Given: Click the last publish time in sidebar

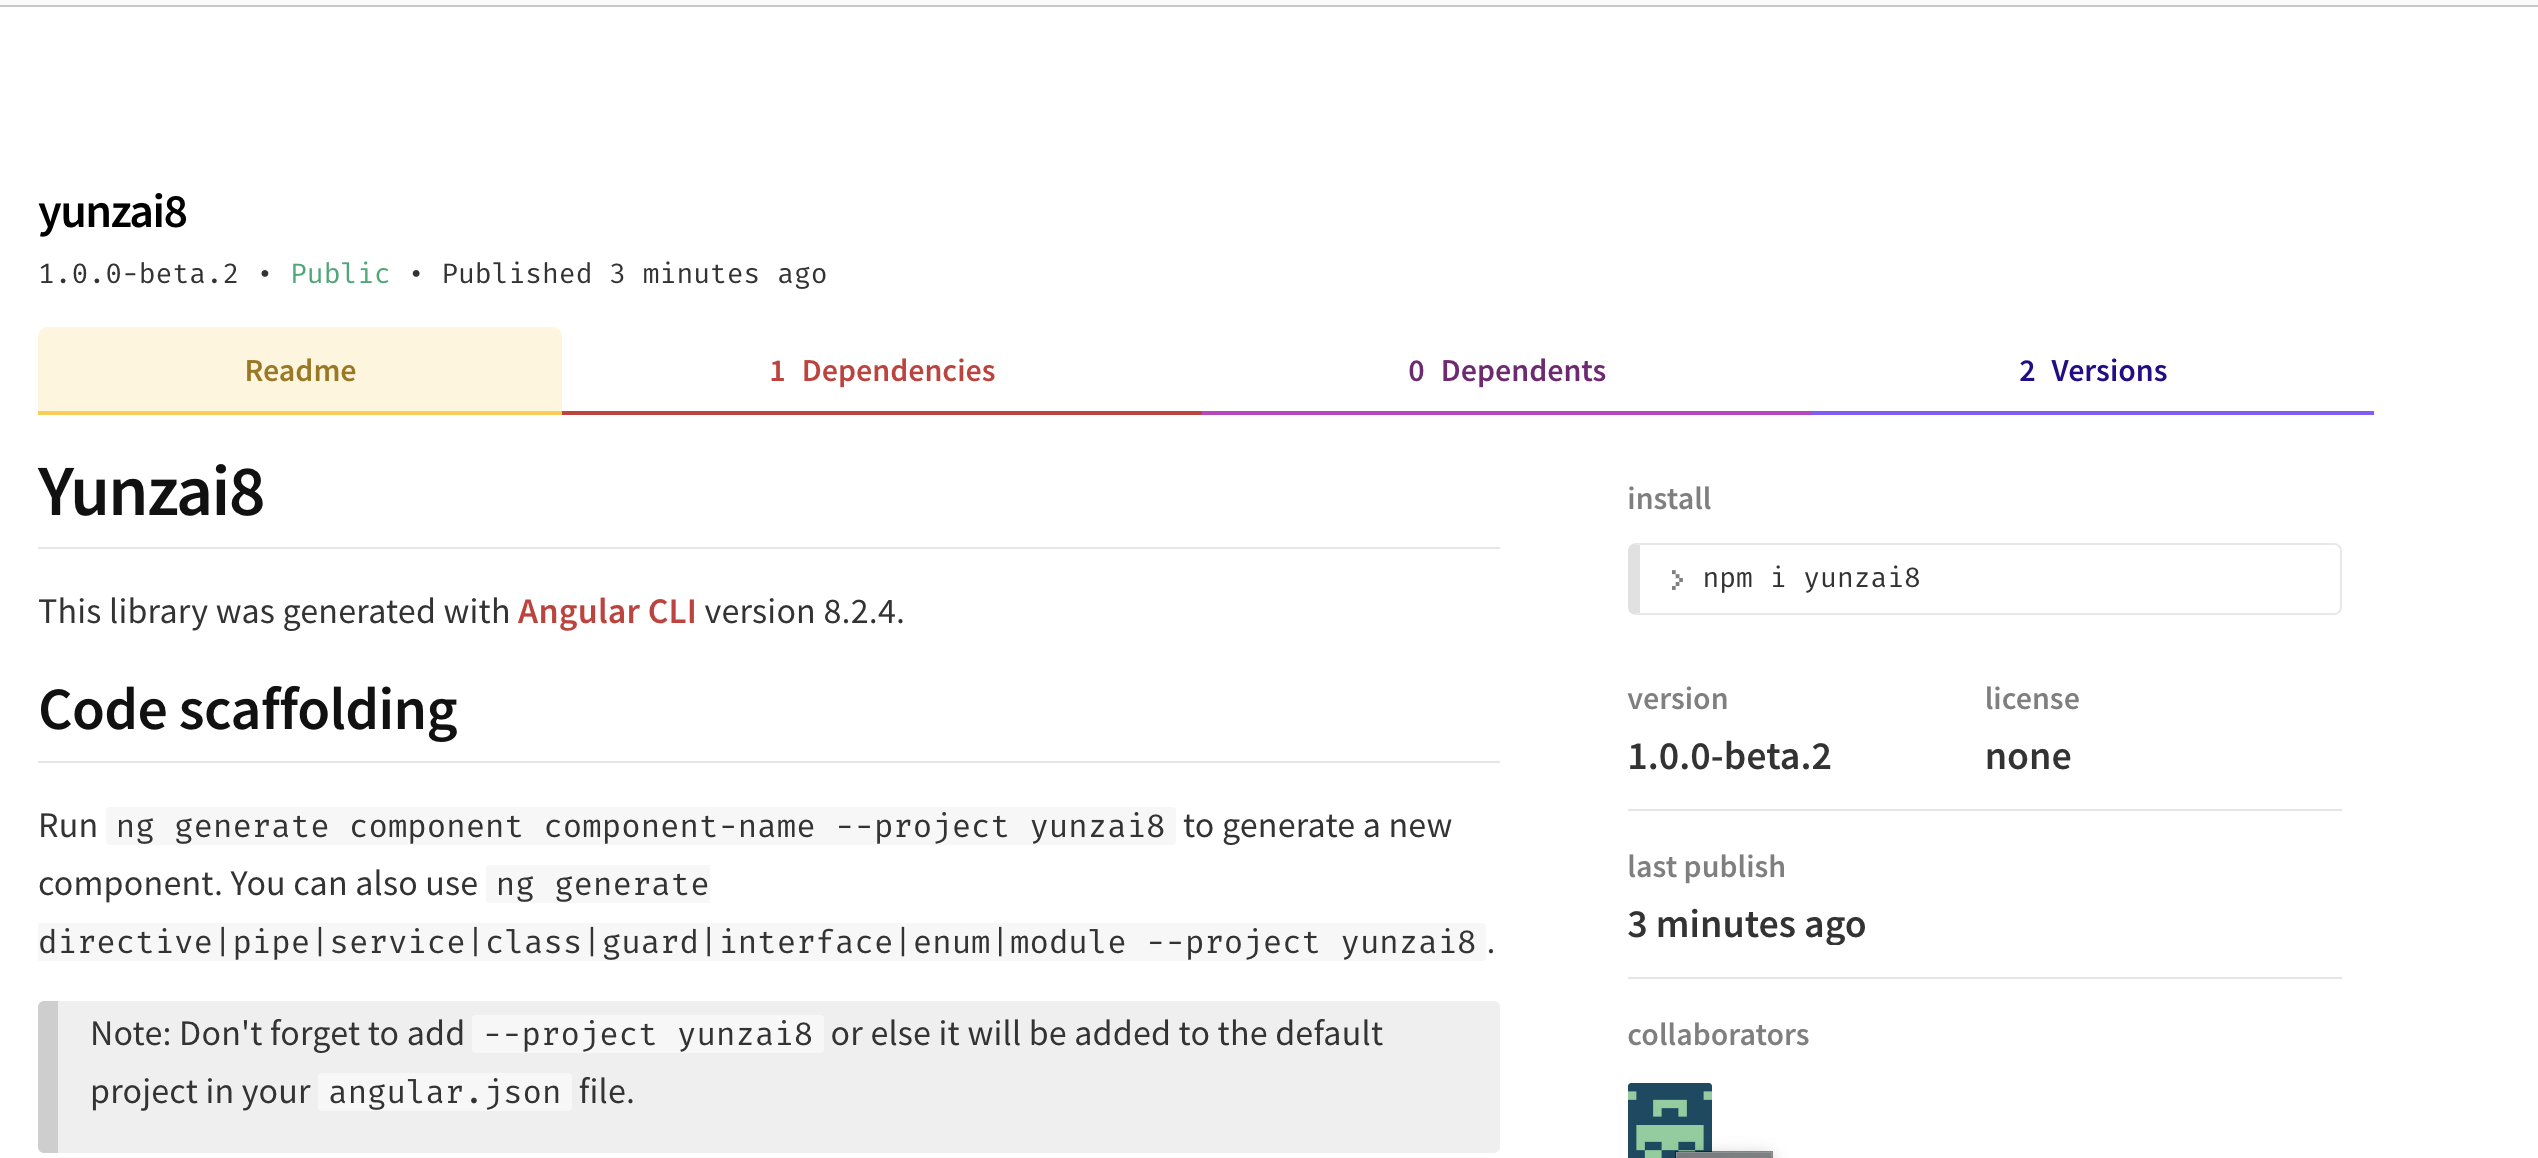Looking at the screenshot, I should click(1746, 925).
